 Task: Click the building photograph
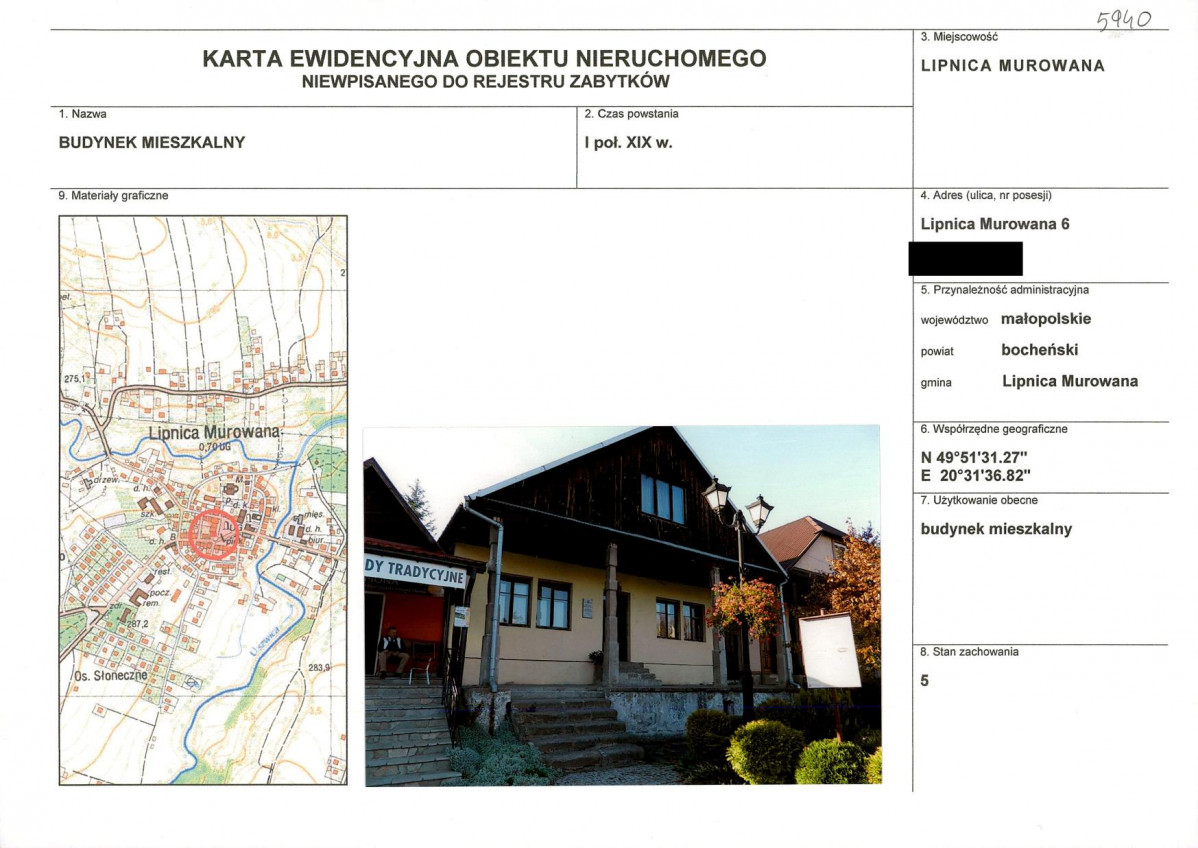[x=622, y=606]
